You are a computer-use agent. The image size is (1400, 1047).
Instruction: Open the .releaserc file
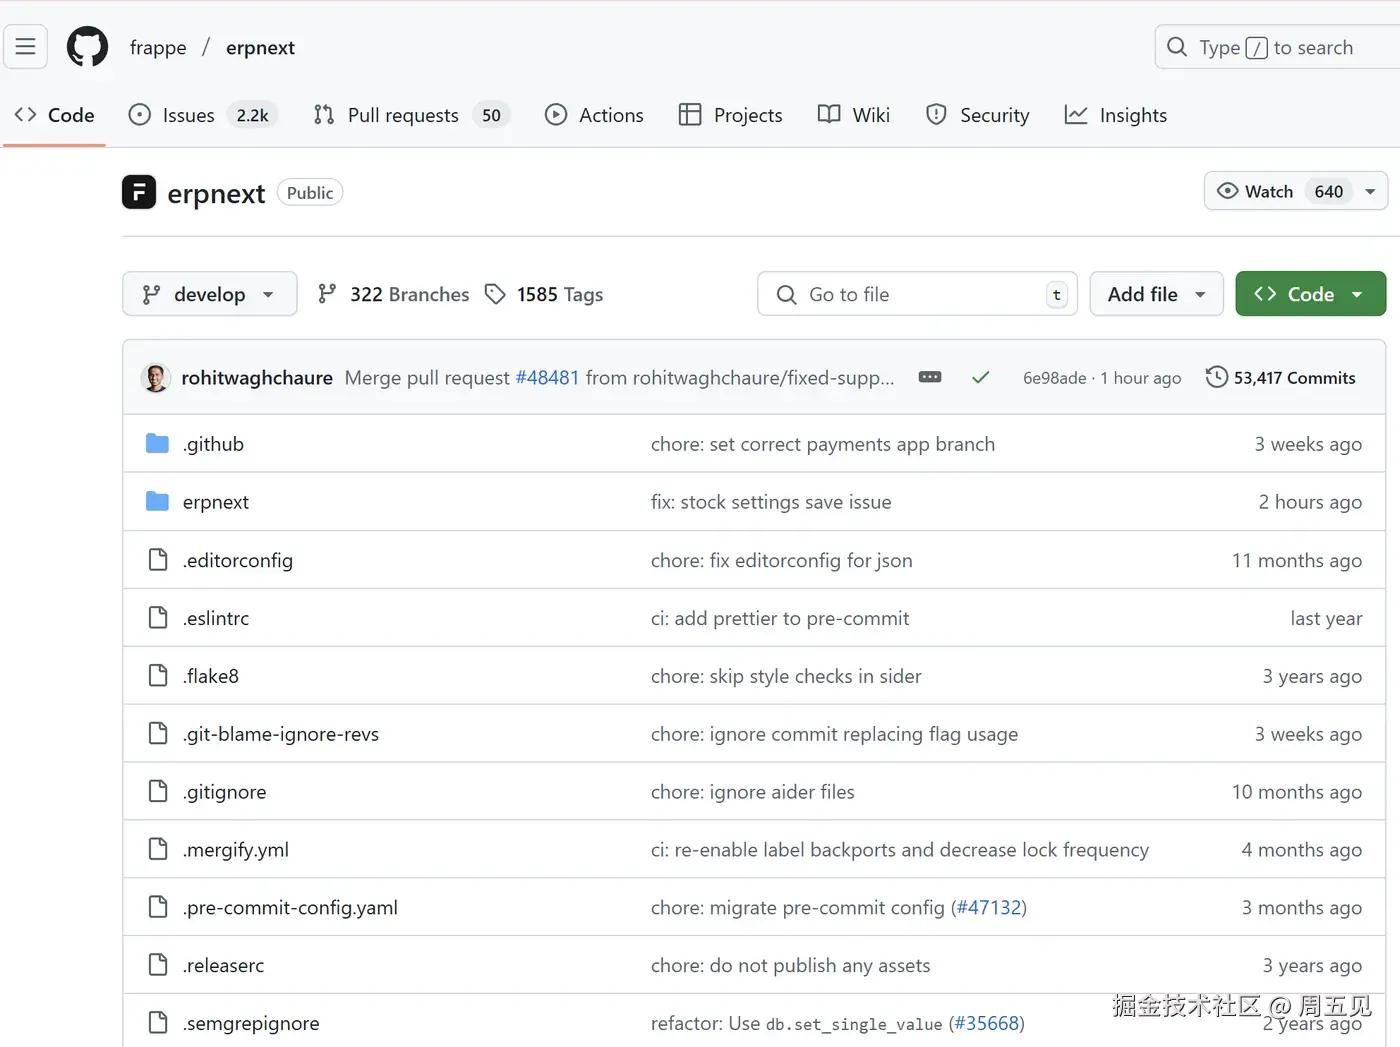coord(224,966)
